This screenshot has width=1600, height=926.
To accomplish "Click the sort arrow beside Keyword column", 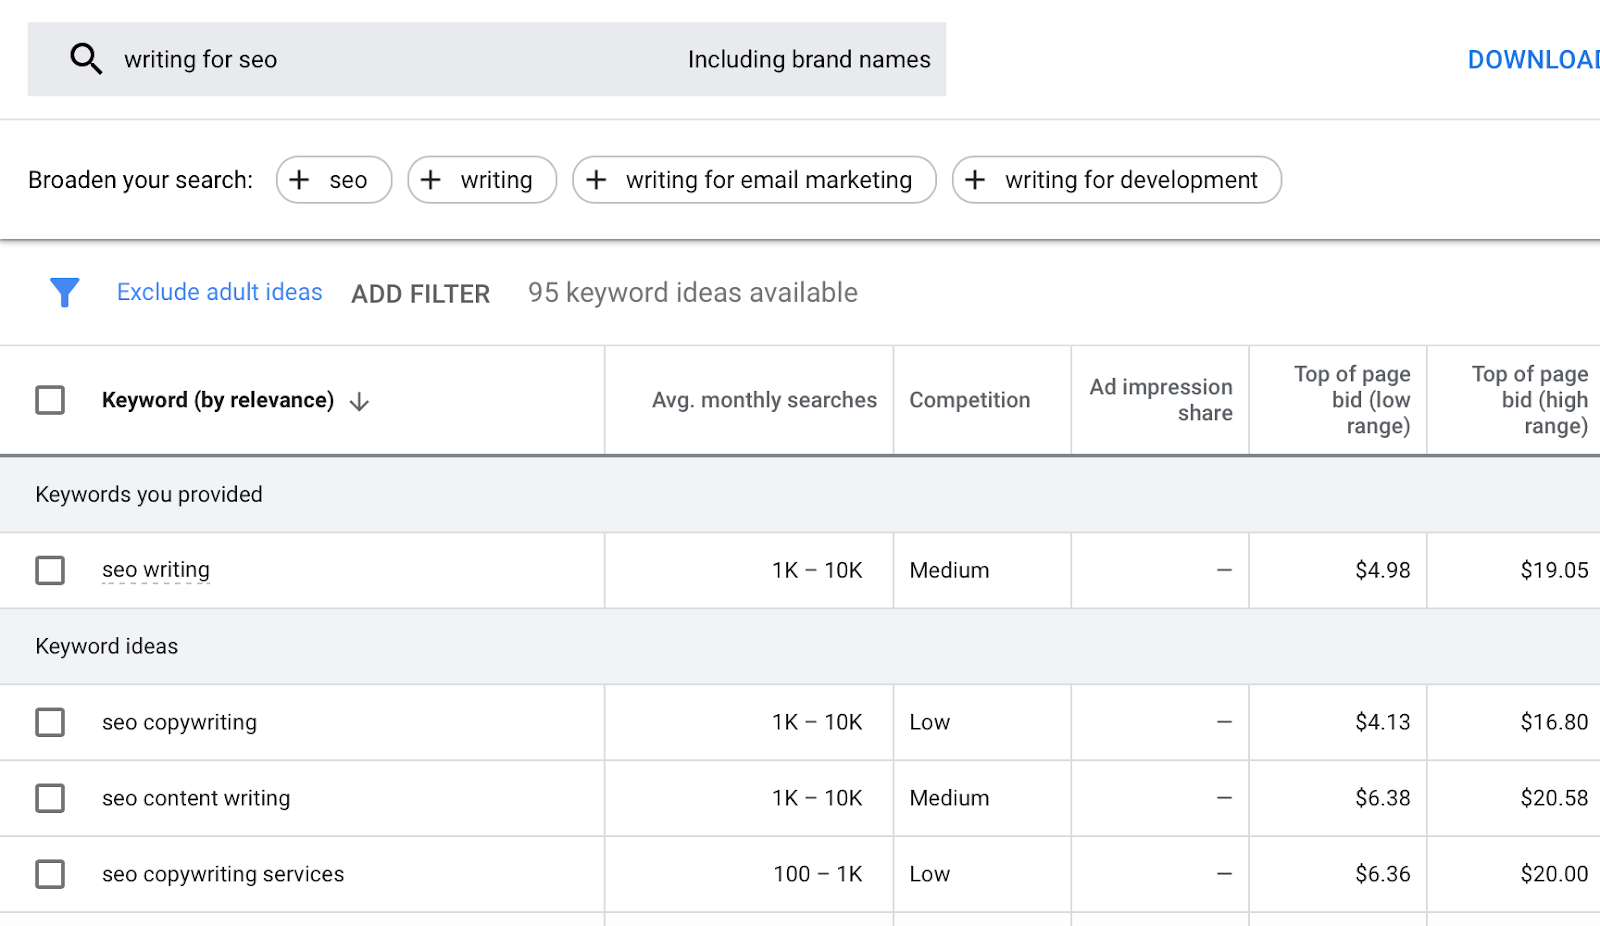I will (360, 402).
